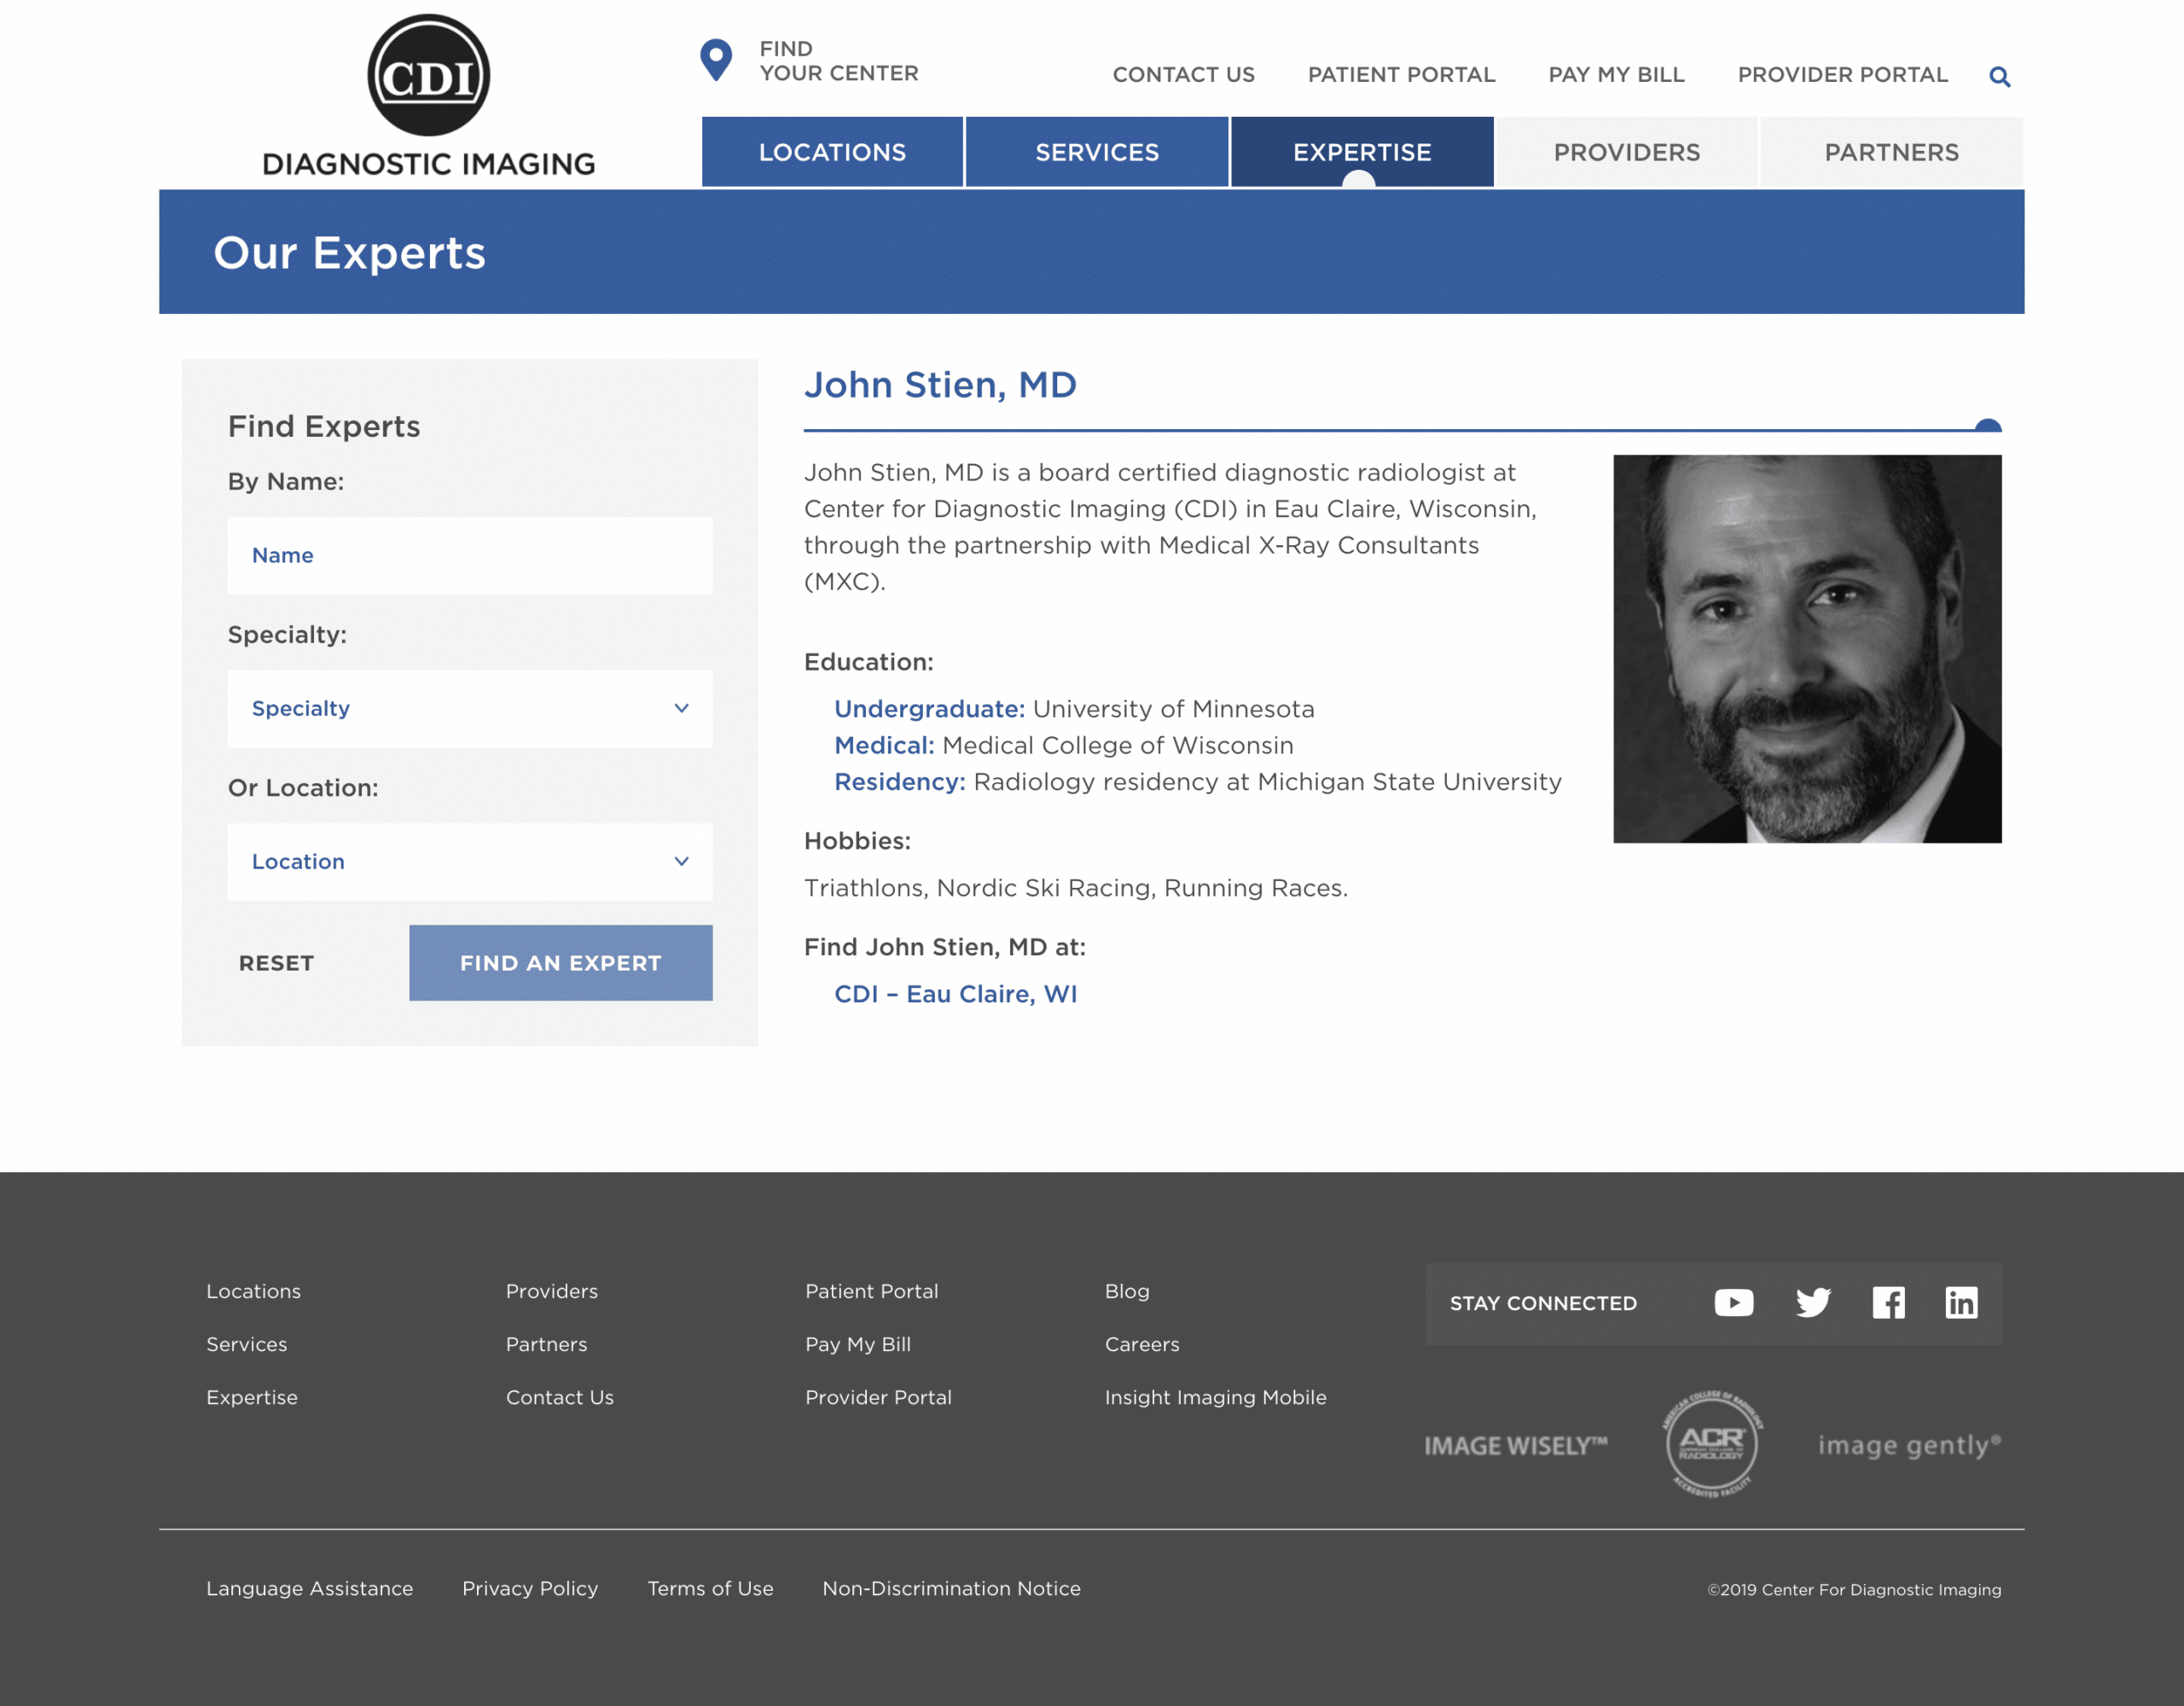
Task: Open the Facebook social icon
Action: pos(1888,1302)
